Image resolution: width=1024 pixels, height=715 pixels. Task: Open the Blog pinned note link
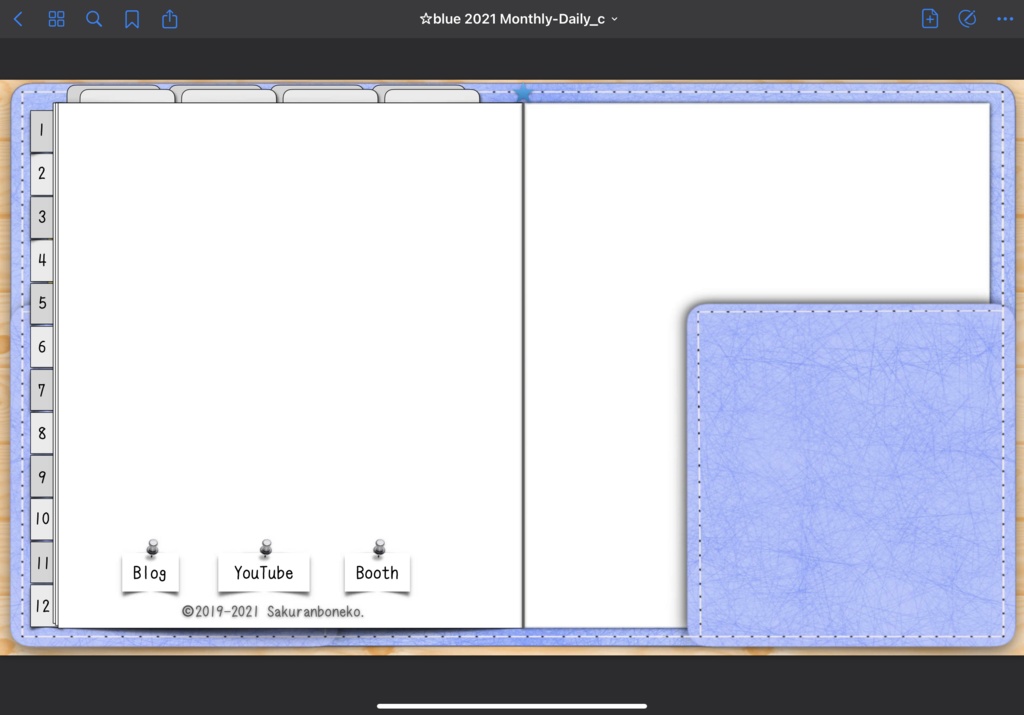pos(150,573)
